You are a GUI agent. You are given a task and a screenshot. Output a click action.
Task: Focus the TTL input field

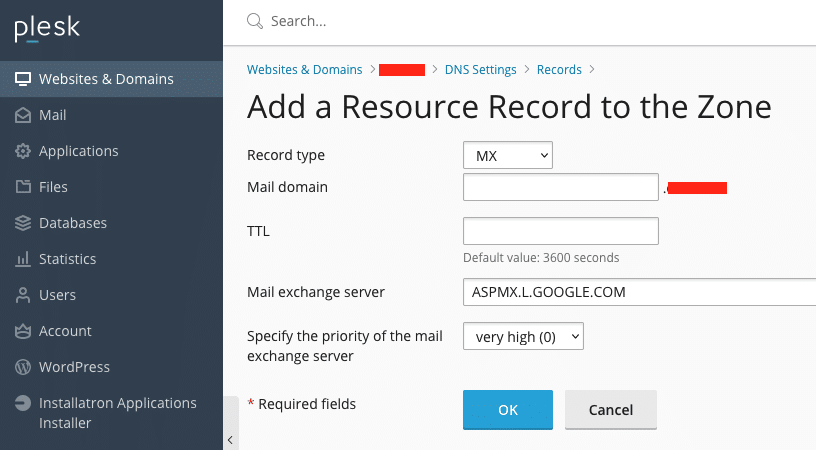[560, 231]
